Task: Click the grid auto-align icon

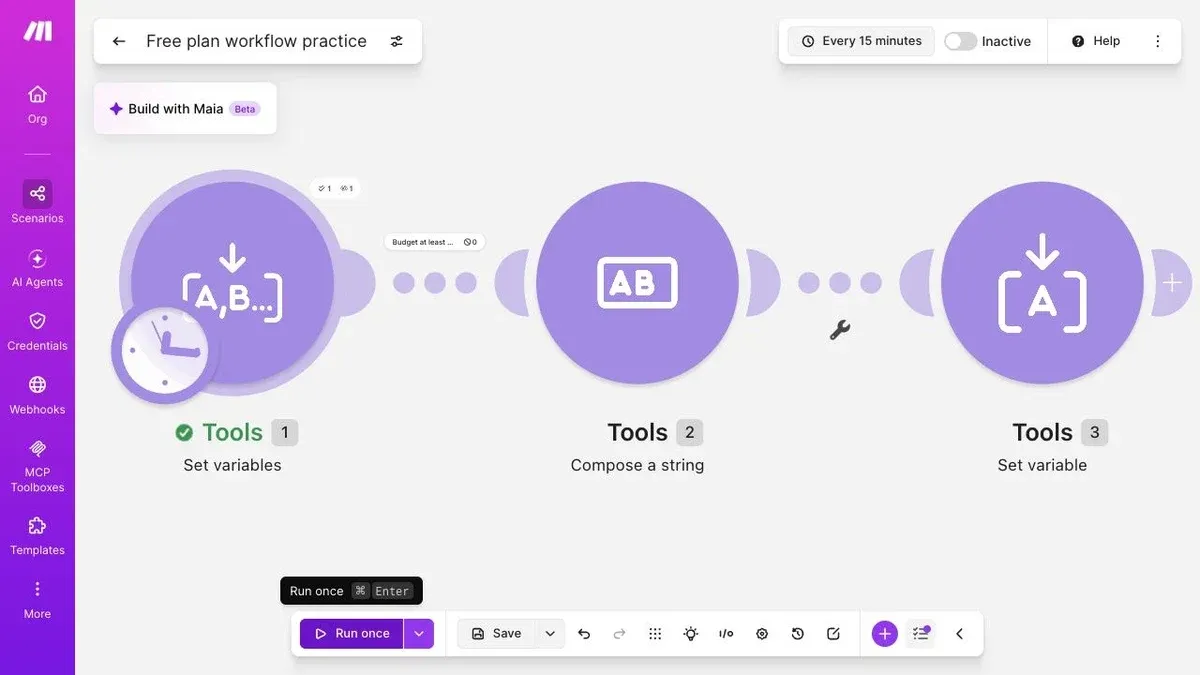Action: (655, 633)
